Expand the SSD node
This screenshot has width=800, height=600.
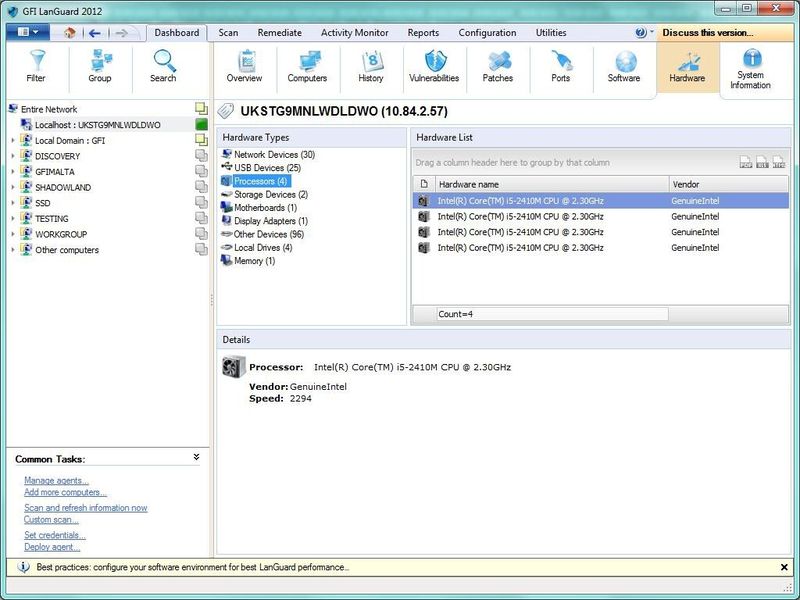[13, 203]
